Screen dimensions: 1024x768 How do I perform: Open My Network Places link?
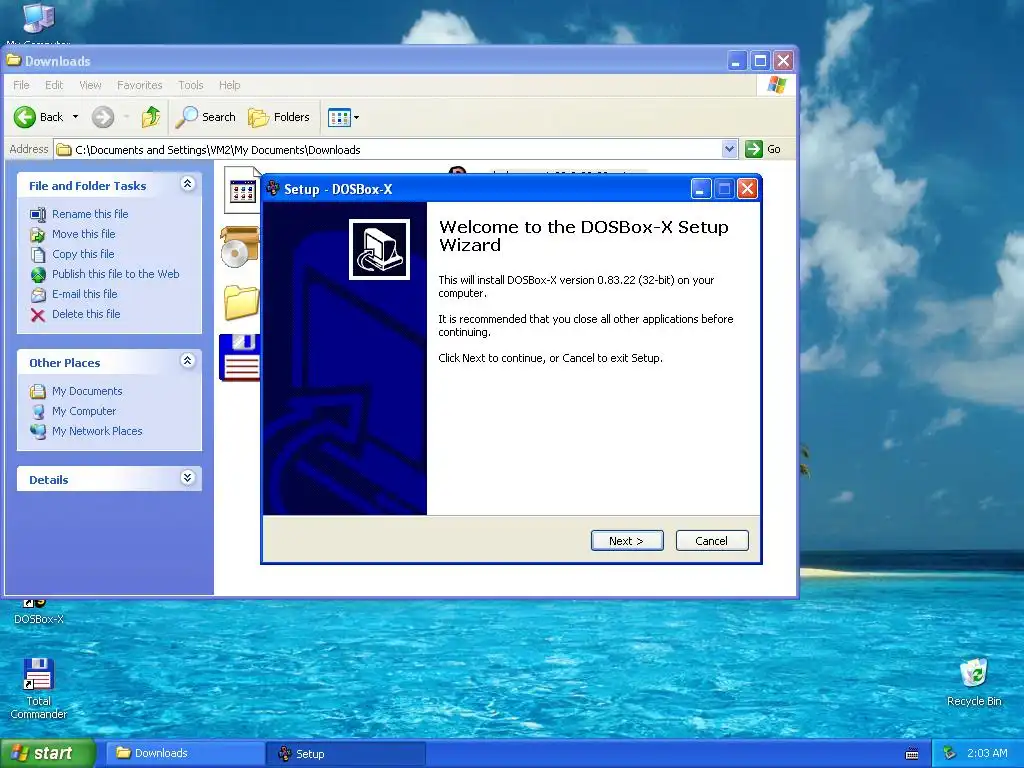(97, 431)
